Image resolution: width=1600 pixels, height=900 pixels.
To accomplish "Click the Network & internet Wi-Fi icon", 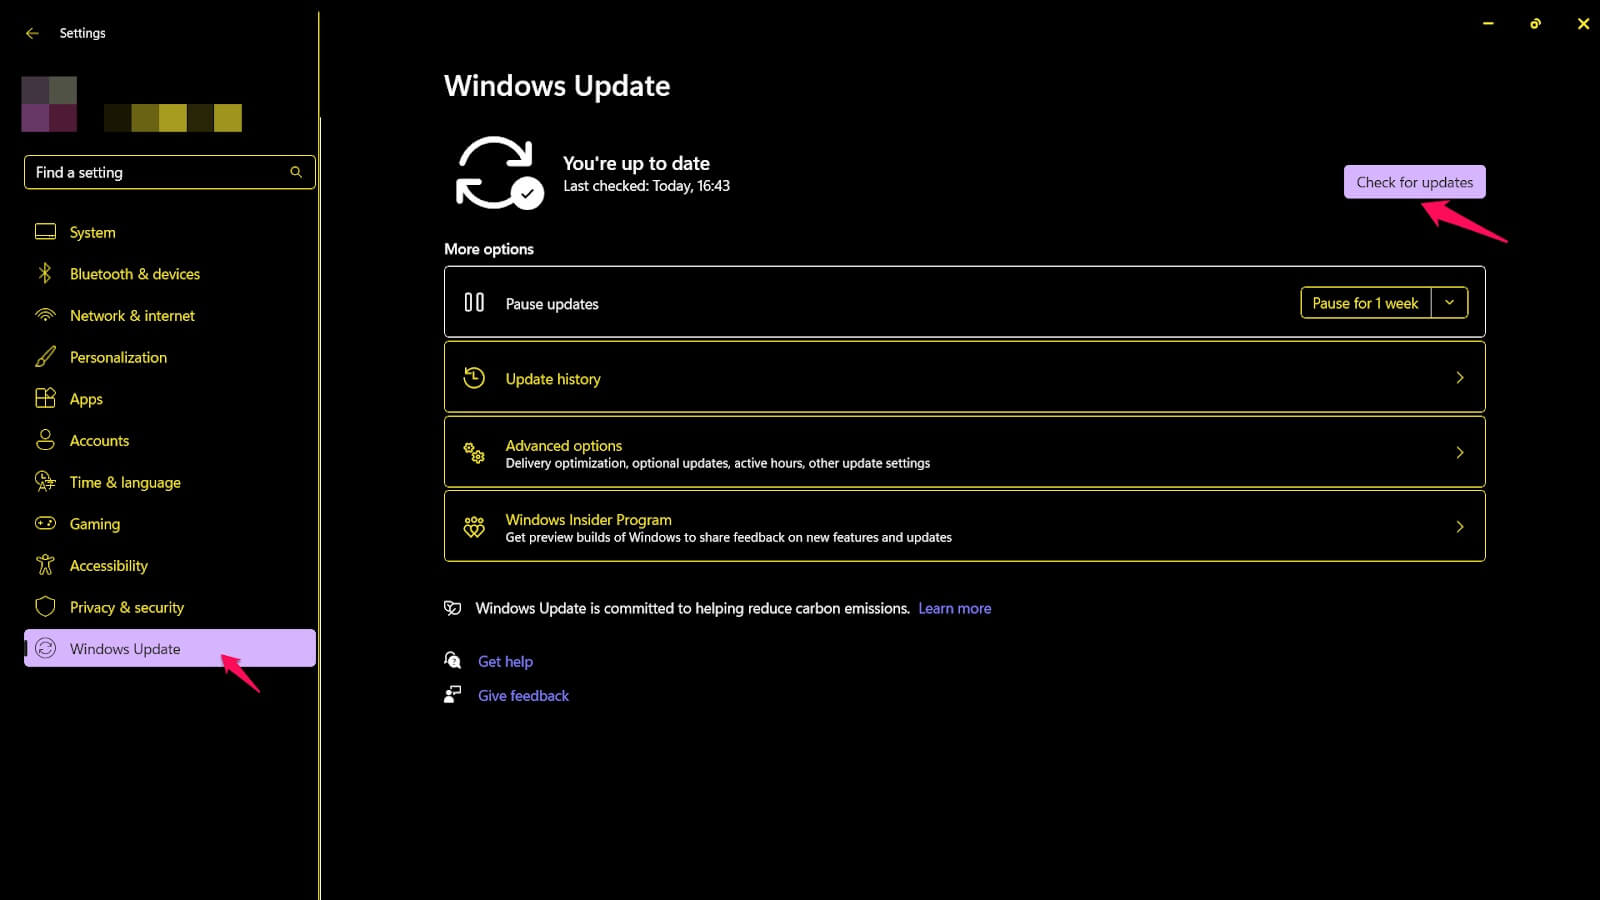I will coord(45,315).
